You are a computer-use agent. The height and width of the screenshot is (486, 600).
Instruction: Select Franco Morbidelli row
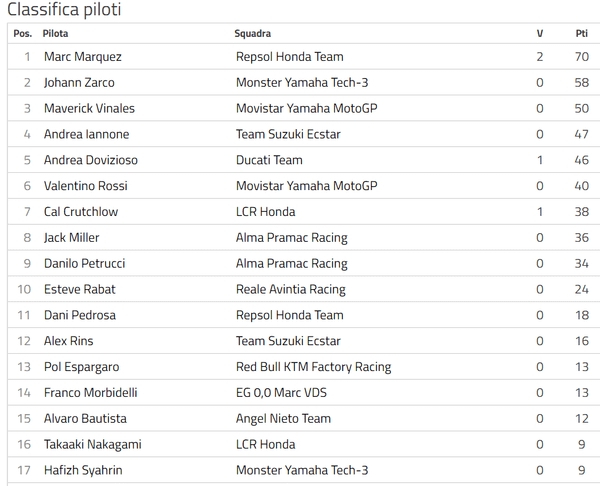pos(304,393)
